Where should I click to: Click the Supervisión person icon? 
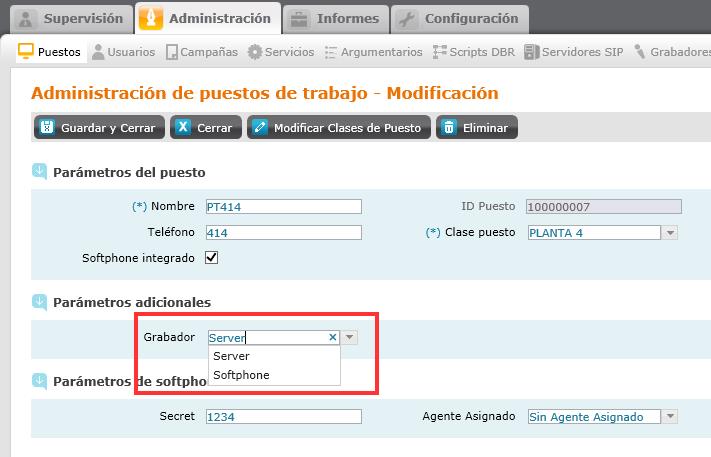[26, 19]
